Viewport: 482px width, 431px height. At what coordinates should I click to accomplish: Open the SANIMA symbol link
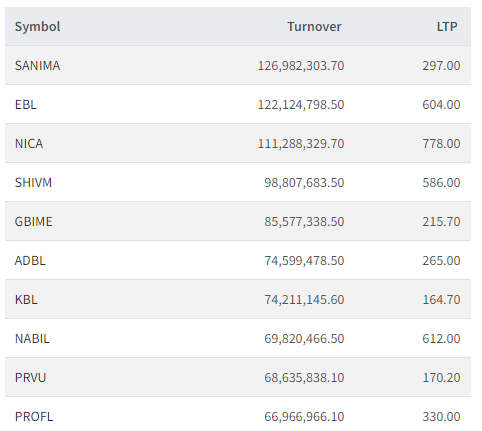(37, 66)
